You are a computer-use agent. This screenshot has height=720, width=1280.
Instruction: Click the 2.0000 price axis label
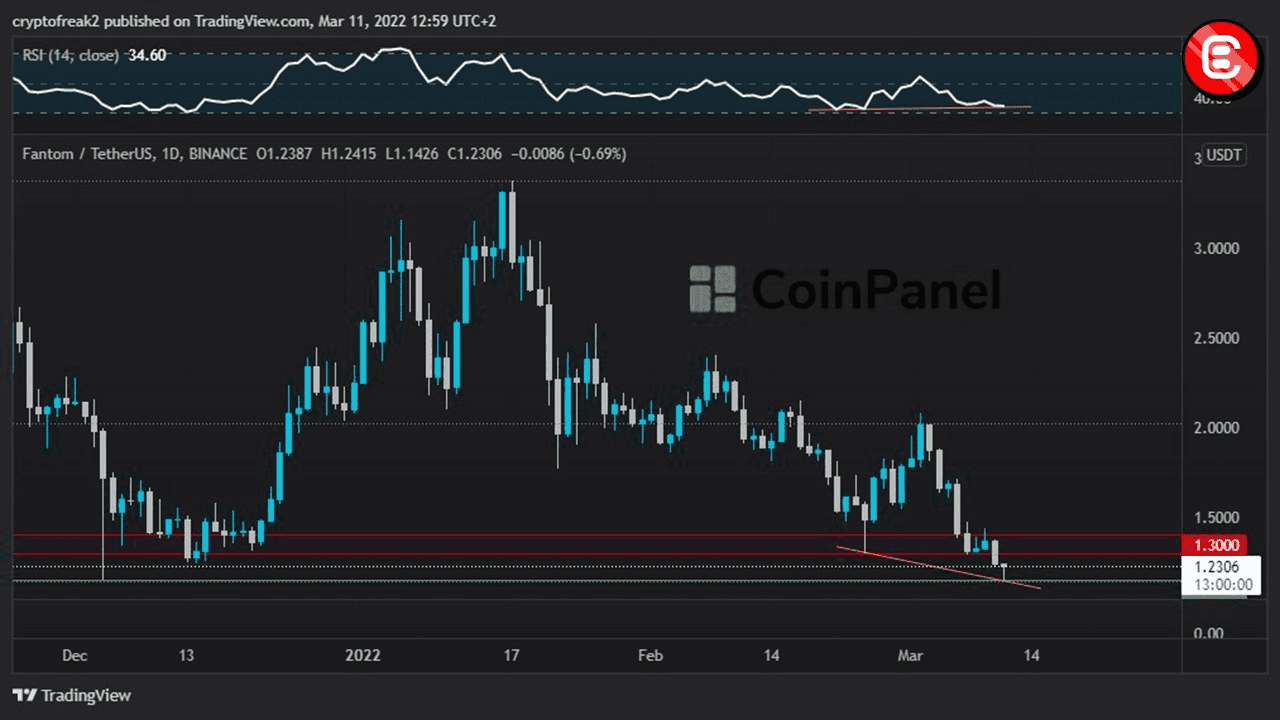coord(1217,427)
